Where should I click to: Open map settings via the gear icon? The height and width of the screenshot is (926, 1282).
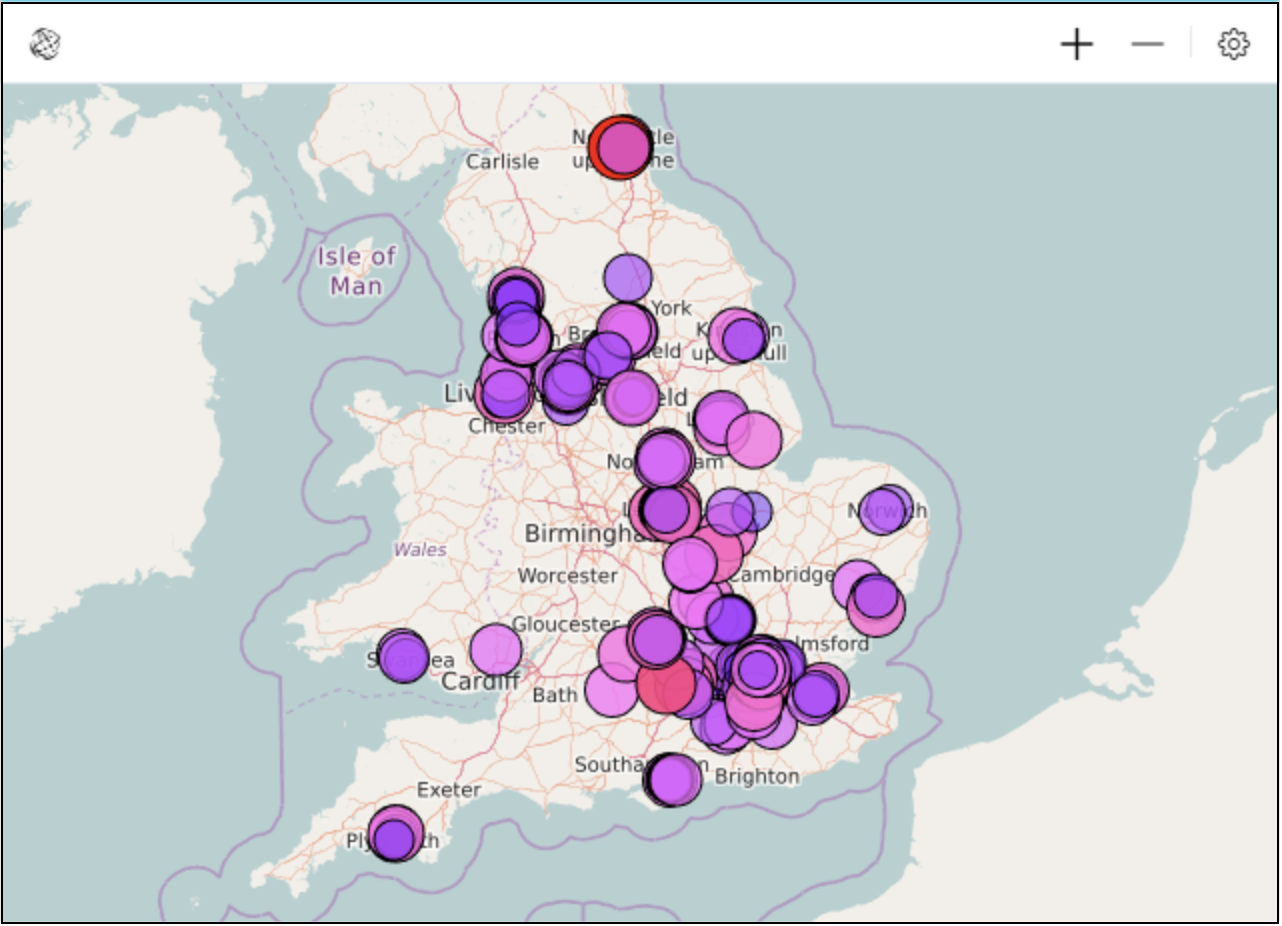[x=1233, y=44]
